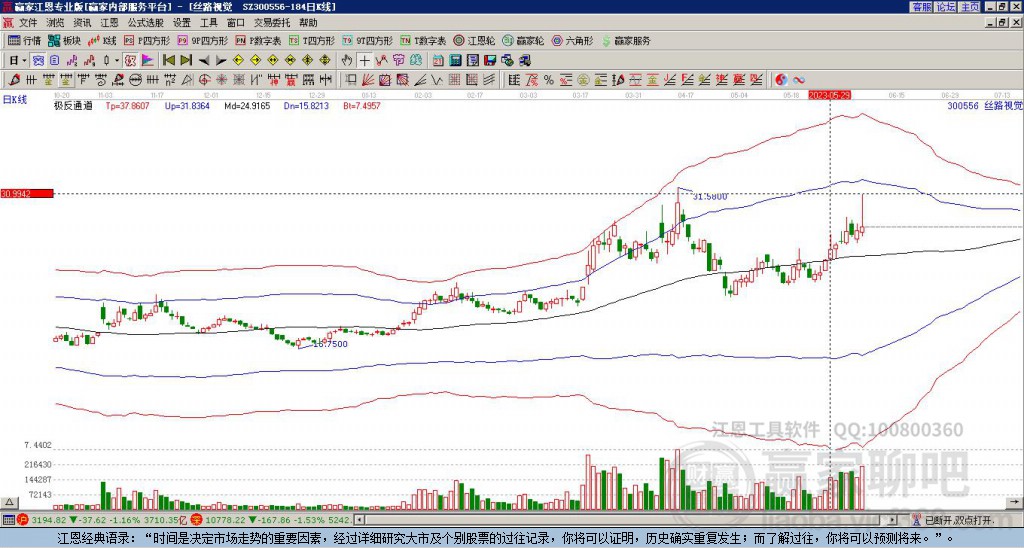Click the colorful flag icon

[148, 60]
